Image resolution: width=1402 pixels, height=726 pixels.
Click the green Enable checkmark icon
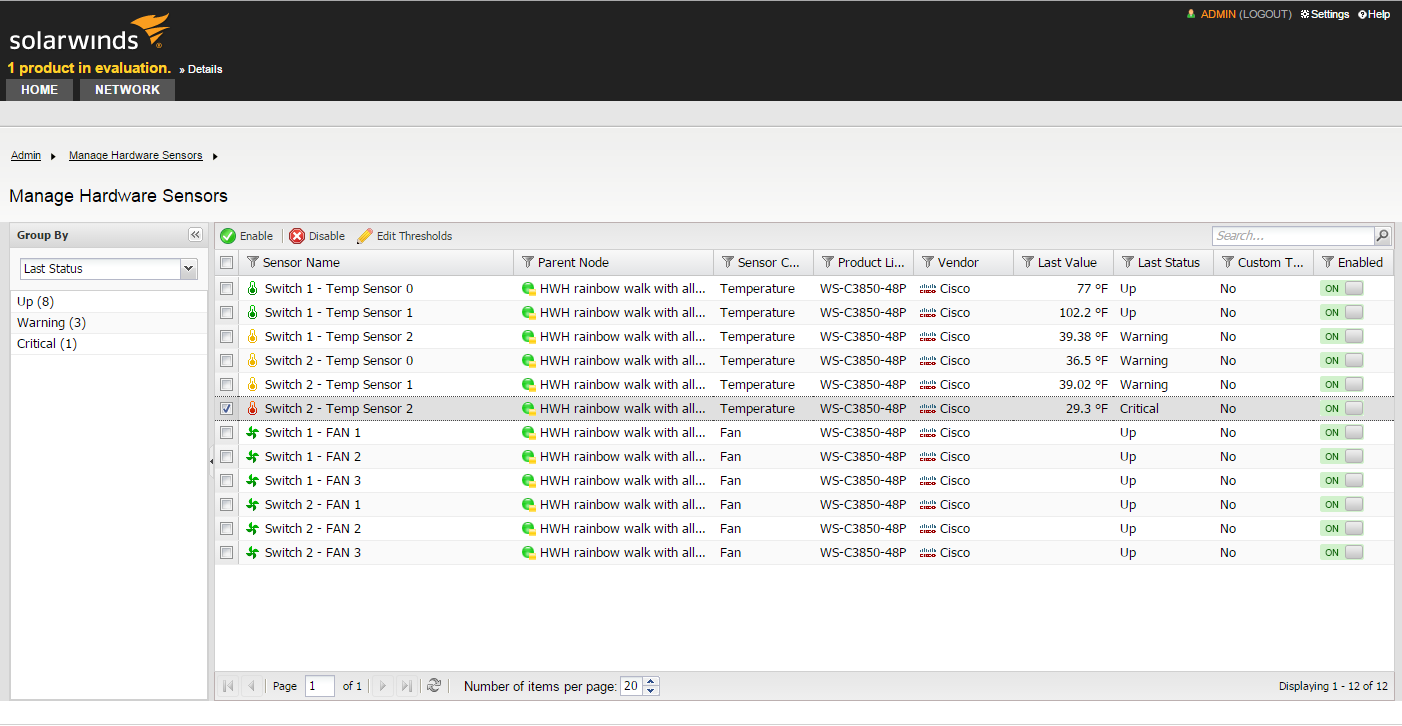228,236
